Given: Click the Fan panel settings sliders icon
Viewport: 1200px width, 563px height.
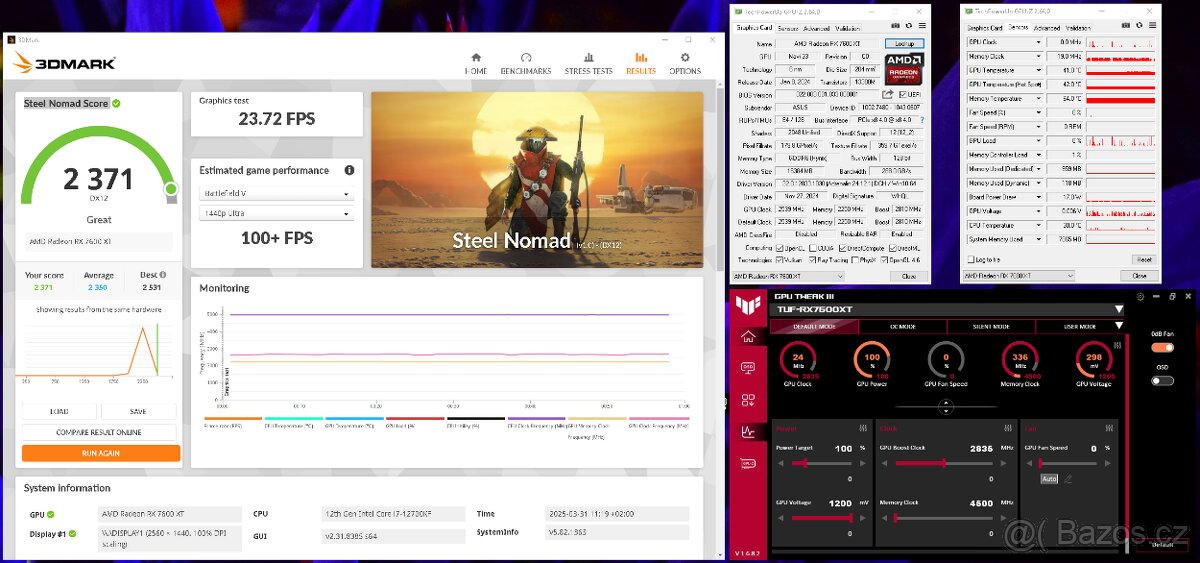Looking at the screenshot, I should point(1109,428).
